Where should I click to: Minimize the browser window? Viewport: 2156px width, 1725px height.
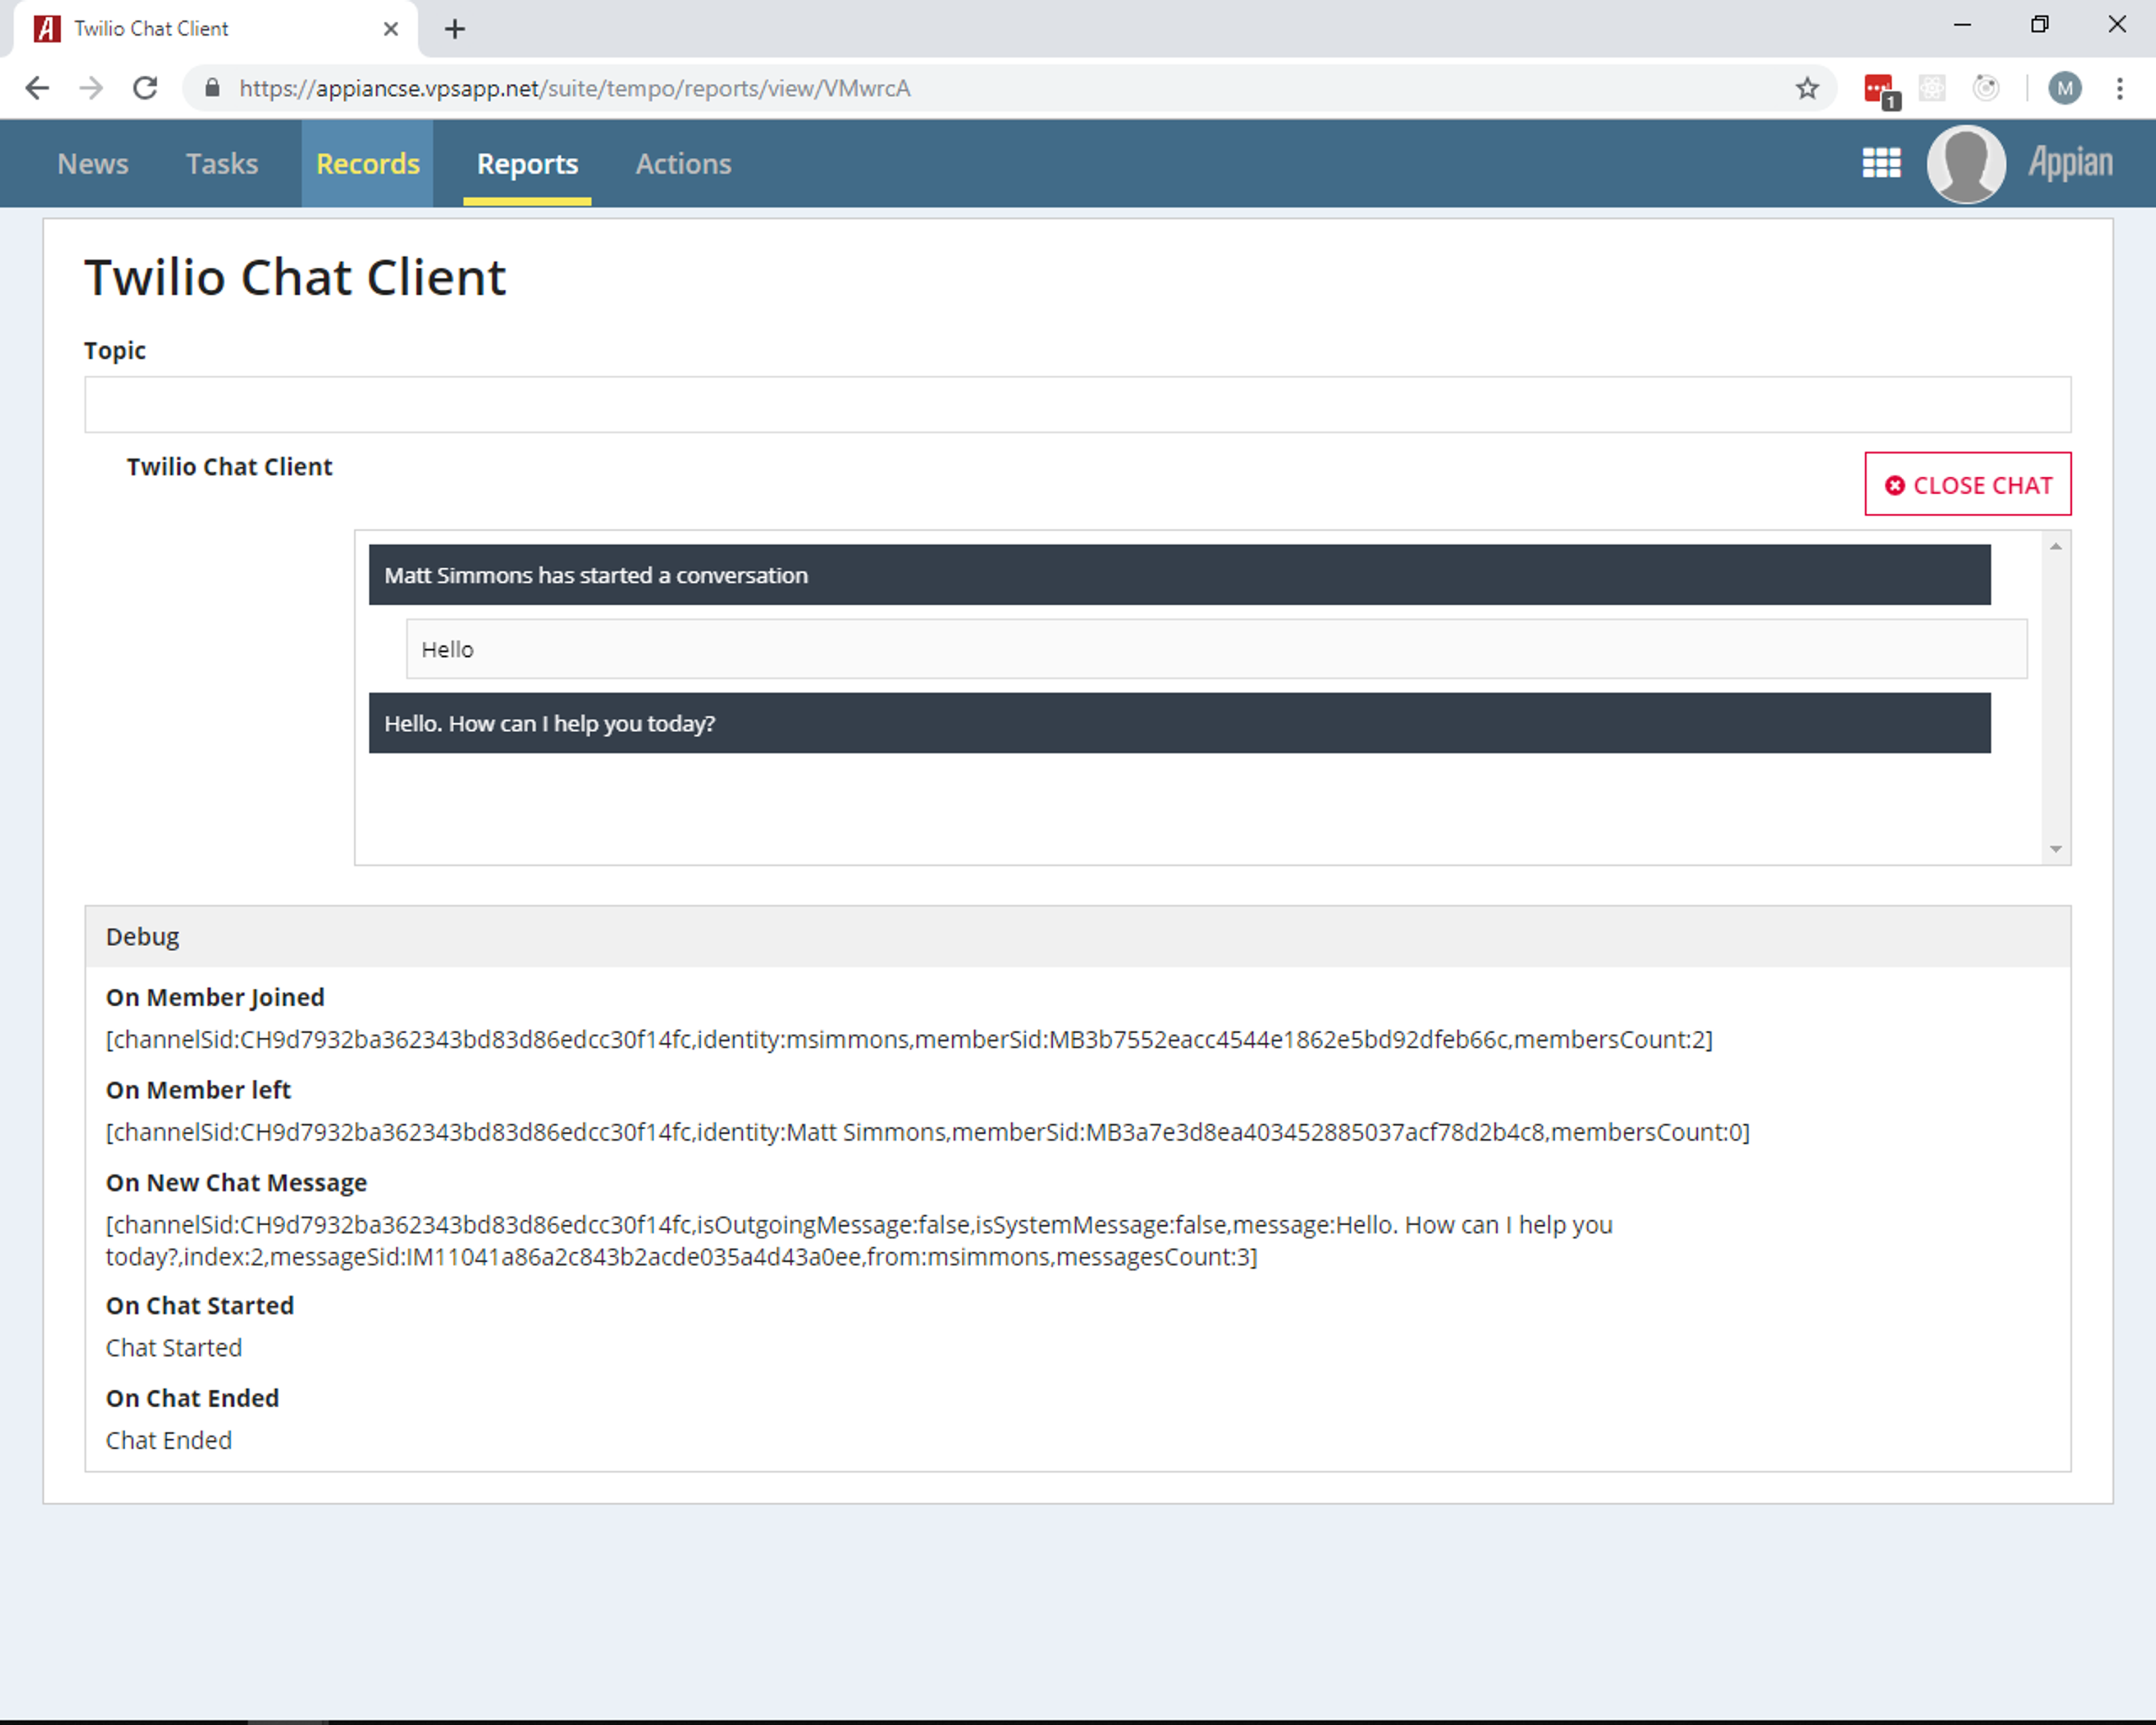tap(1962, 25)
